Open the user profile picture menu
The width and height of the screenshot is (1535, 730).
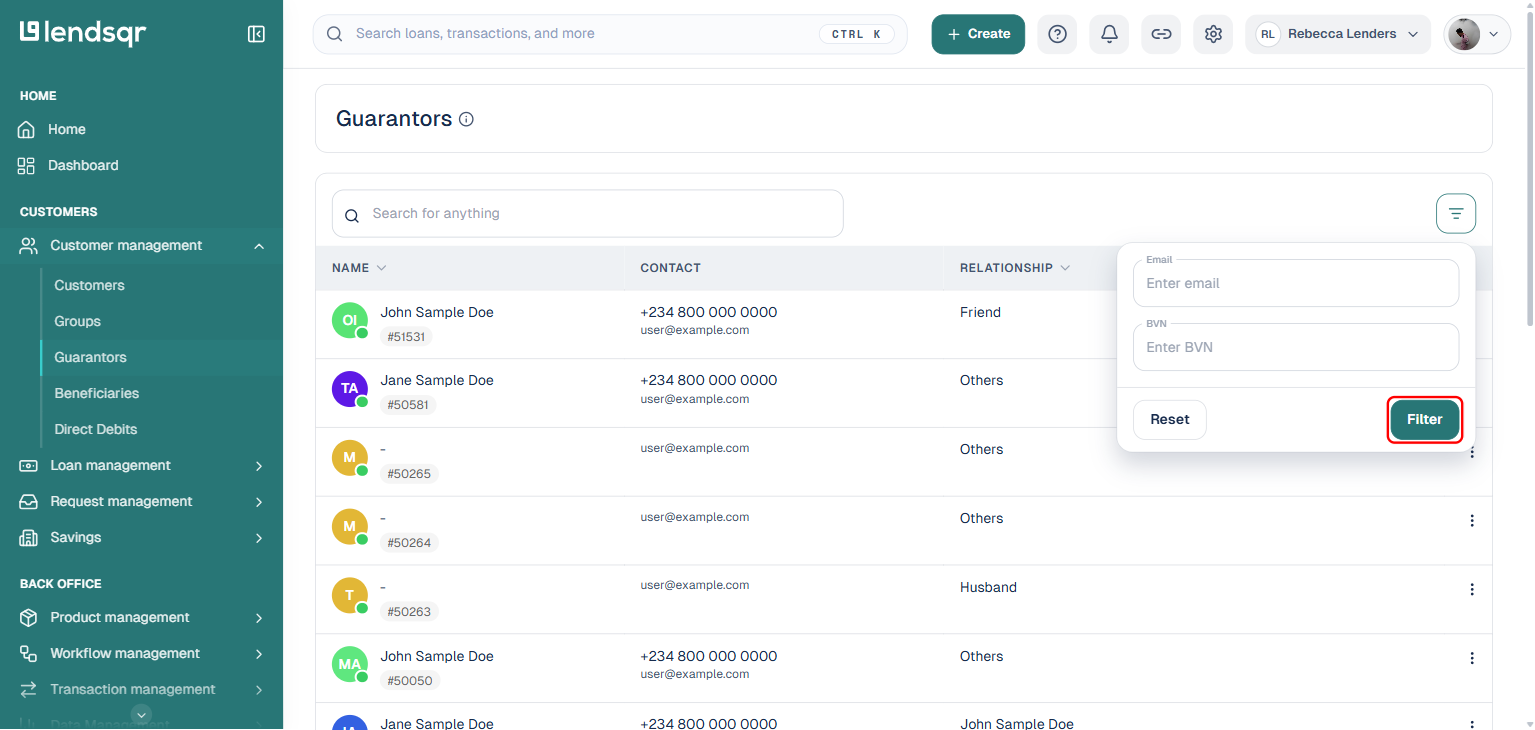coord(1476,34)
